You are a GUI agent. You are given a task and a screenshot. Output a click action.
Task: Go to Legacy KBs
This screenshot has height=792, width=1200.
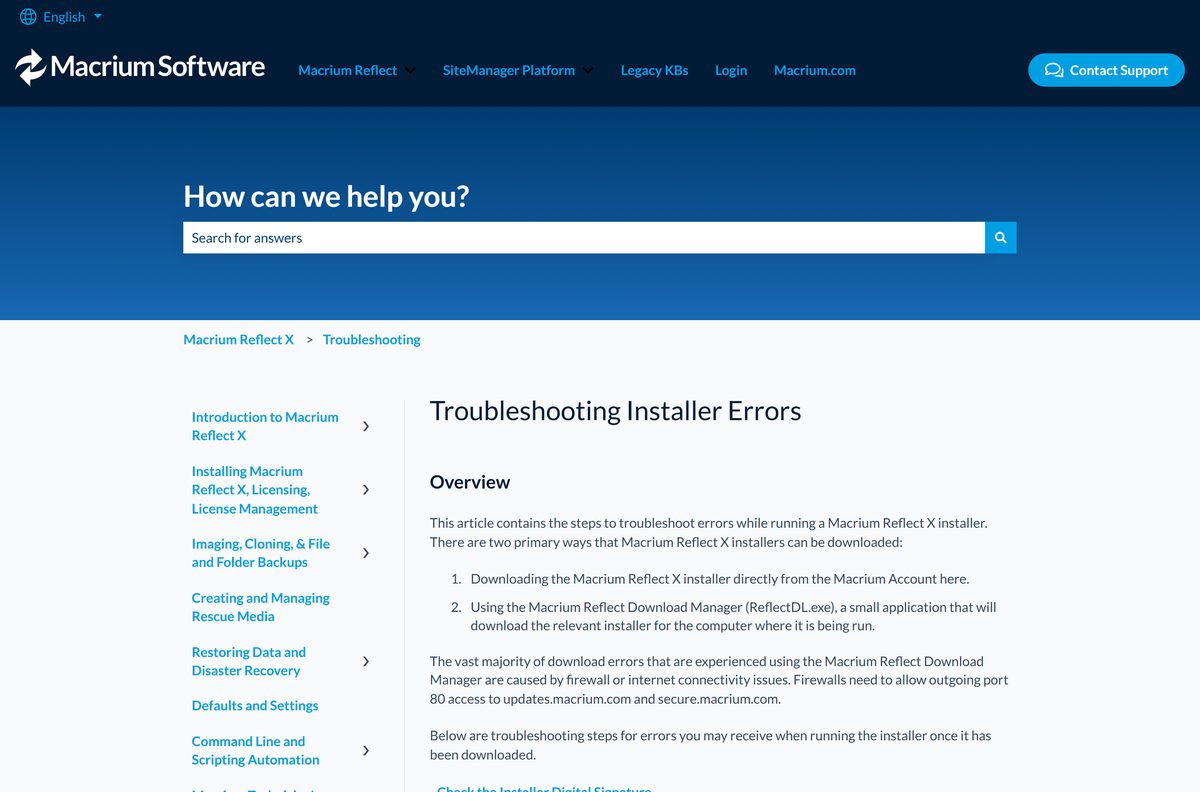point(654,70)
